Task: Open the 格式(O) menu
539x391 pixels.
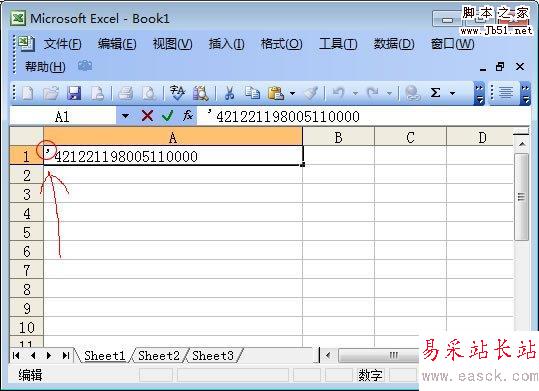Action: tap(281, 44)
